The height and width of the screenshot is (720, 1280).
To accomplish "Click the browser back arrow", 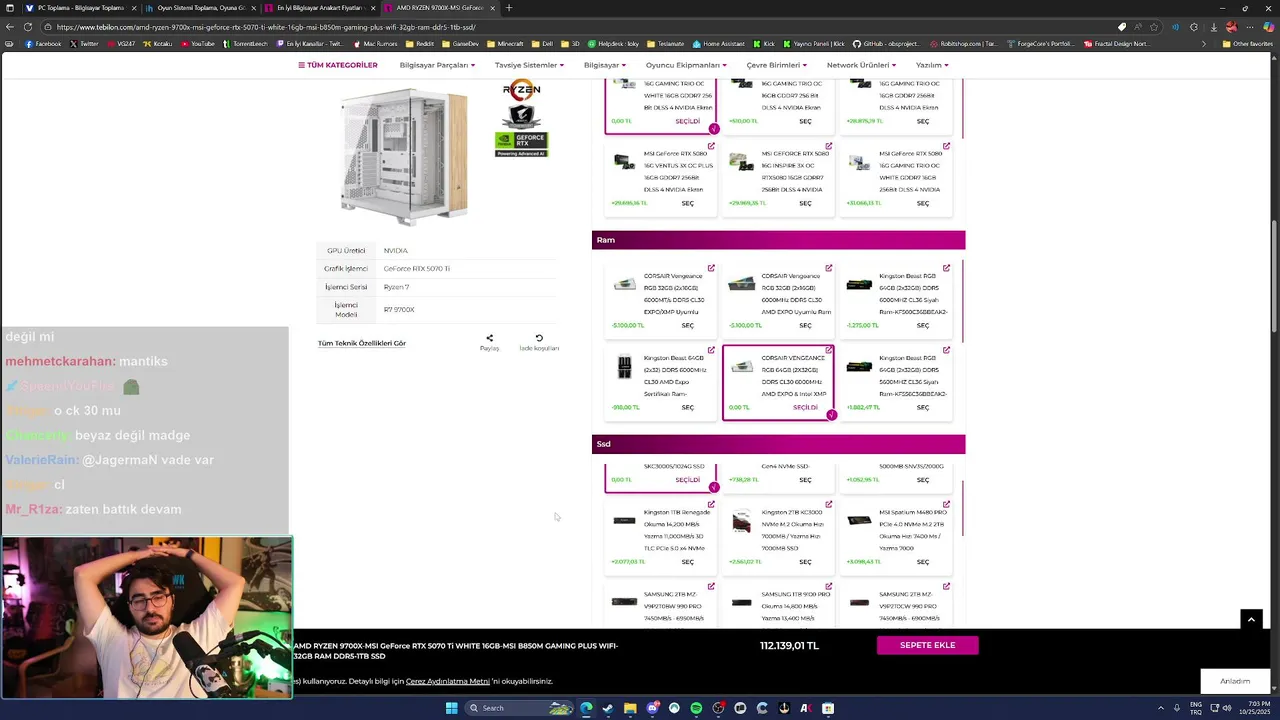I will point(10,27).
